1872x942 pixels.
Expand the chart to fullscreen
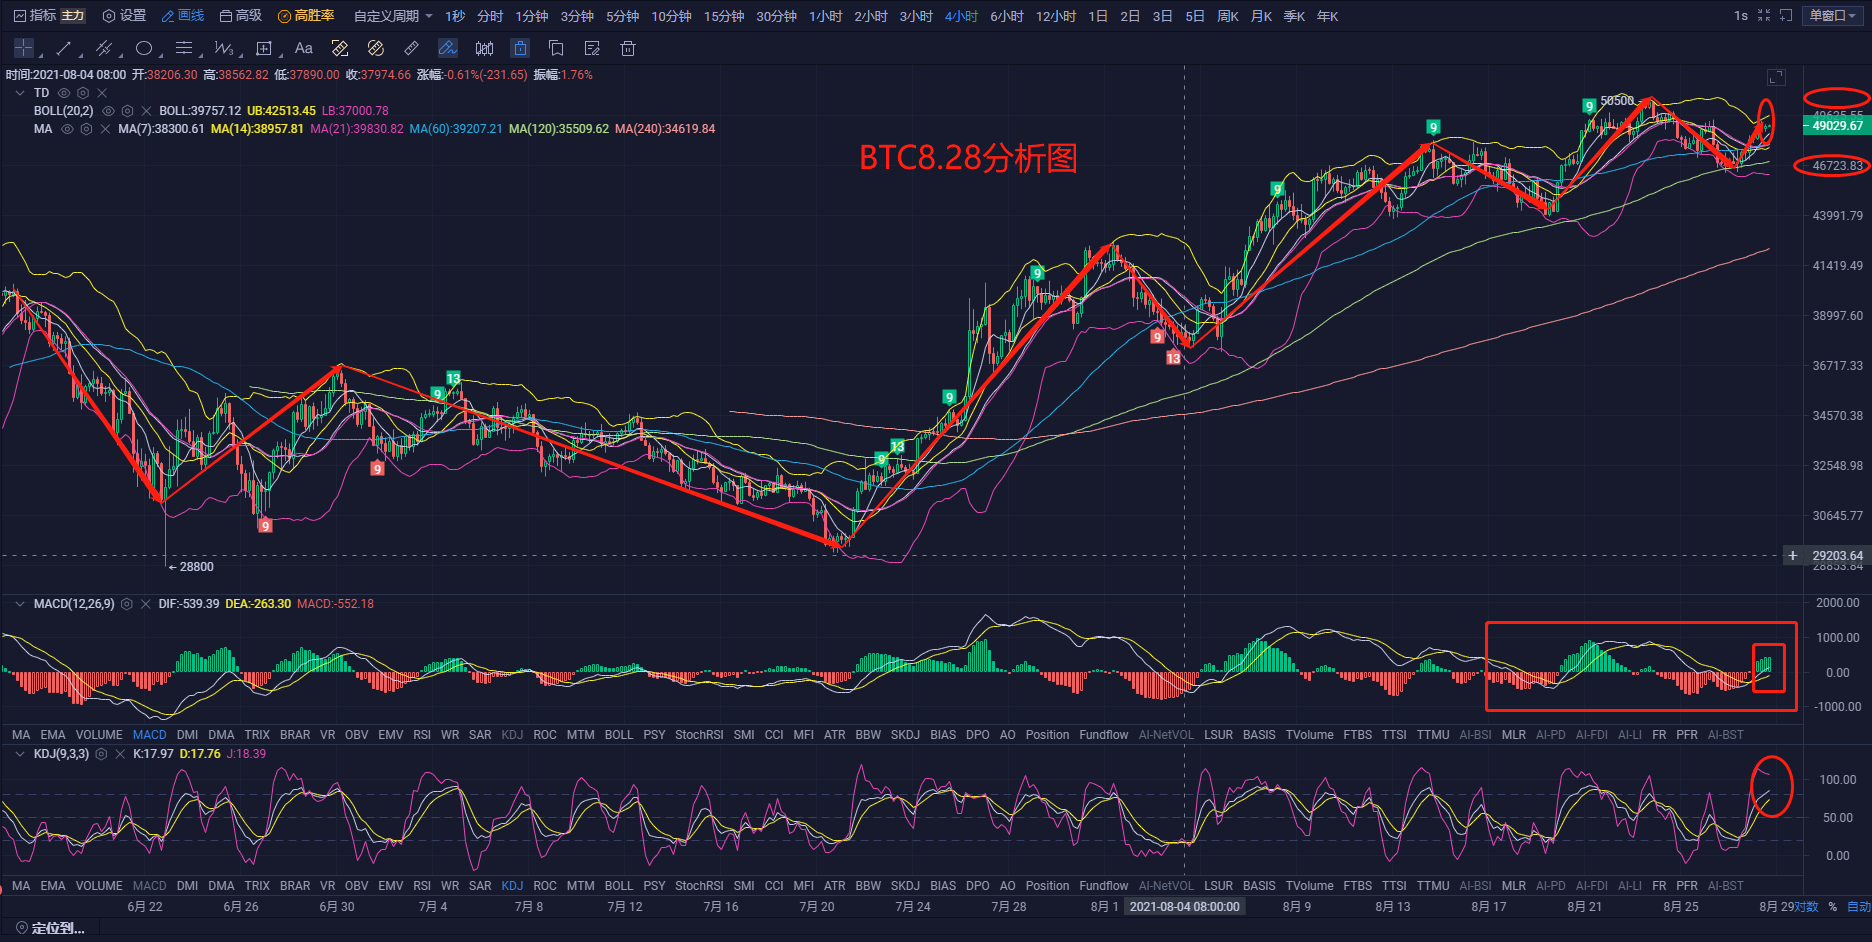pyautogui.click(x=1776, y=77)
